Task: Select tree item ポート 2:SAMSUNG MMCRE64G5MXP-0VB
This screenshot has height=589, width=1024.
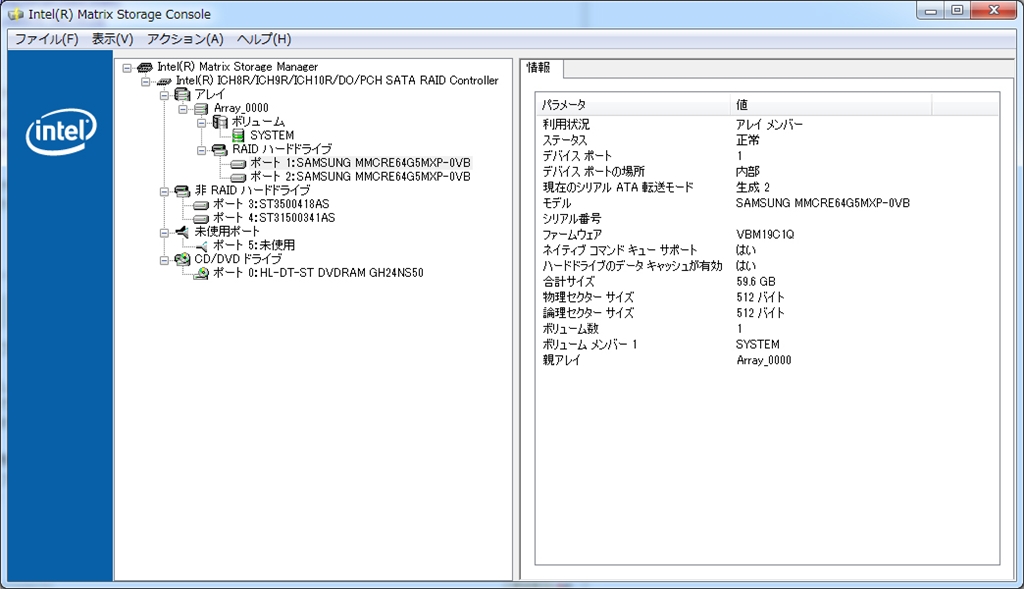Action: pyautogui.click(x=360, y=177)
